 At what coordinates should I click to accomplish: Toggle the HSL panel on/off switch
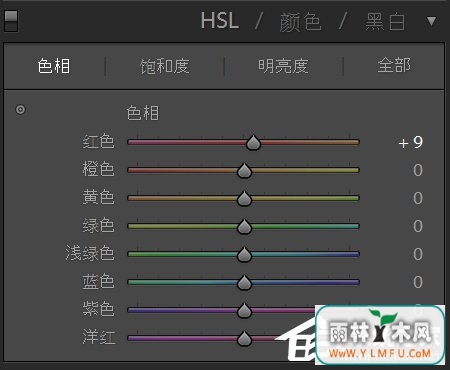pyautogui.click(x=11, y=21)
